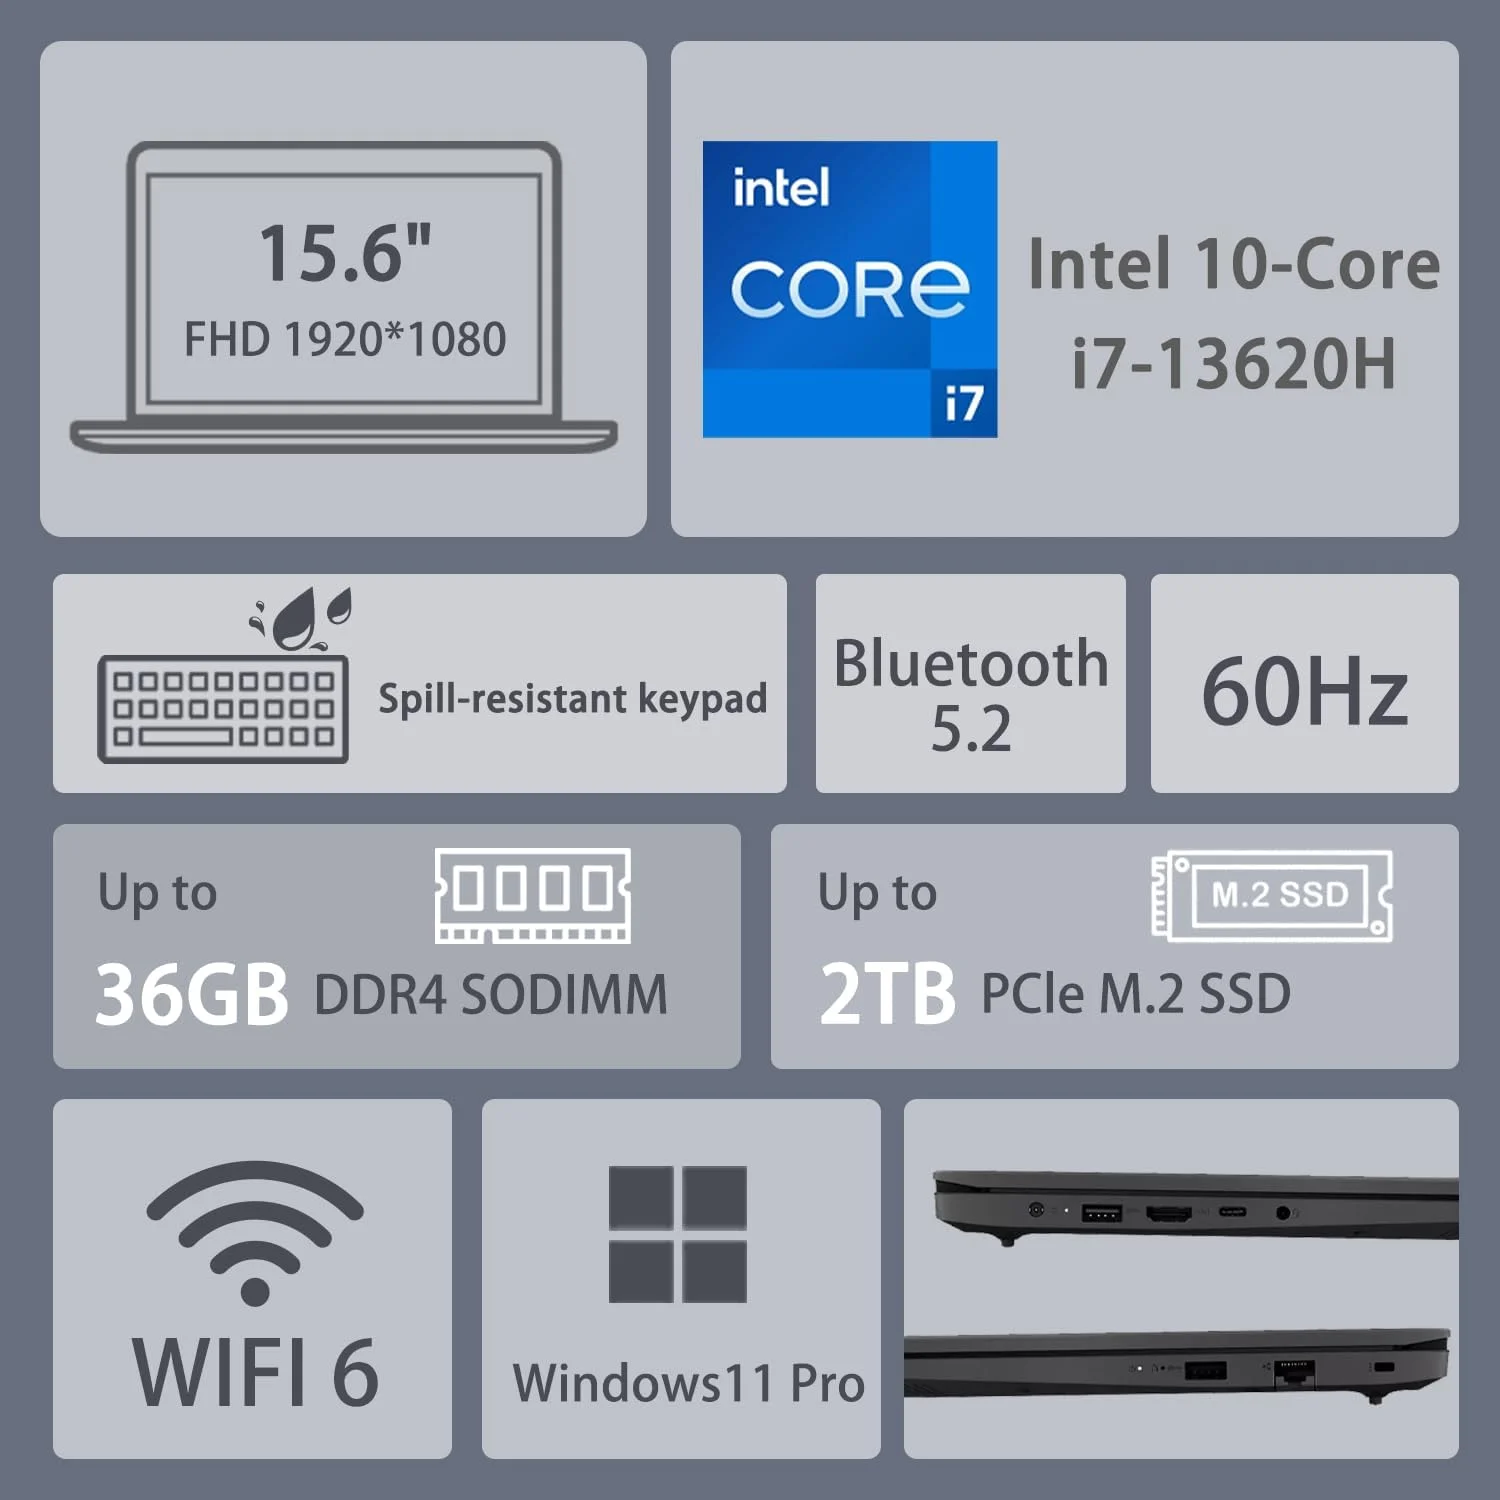This screenshot has height=1500, width=1500.
Task: Click the Intel Core i7 badge
Action: tap(850, 289)
